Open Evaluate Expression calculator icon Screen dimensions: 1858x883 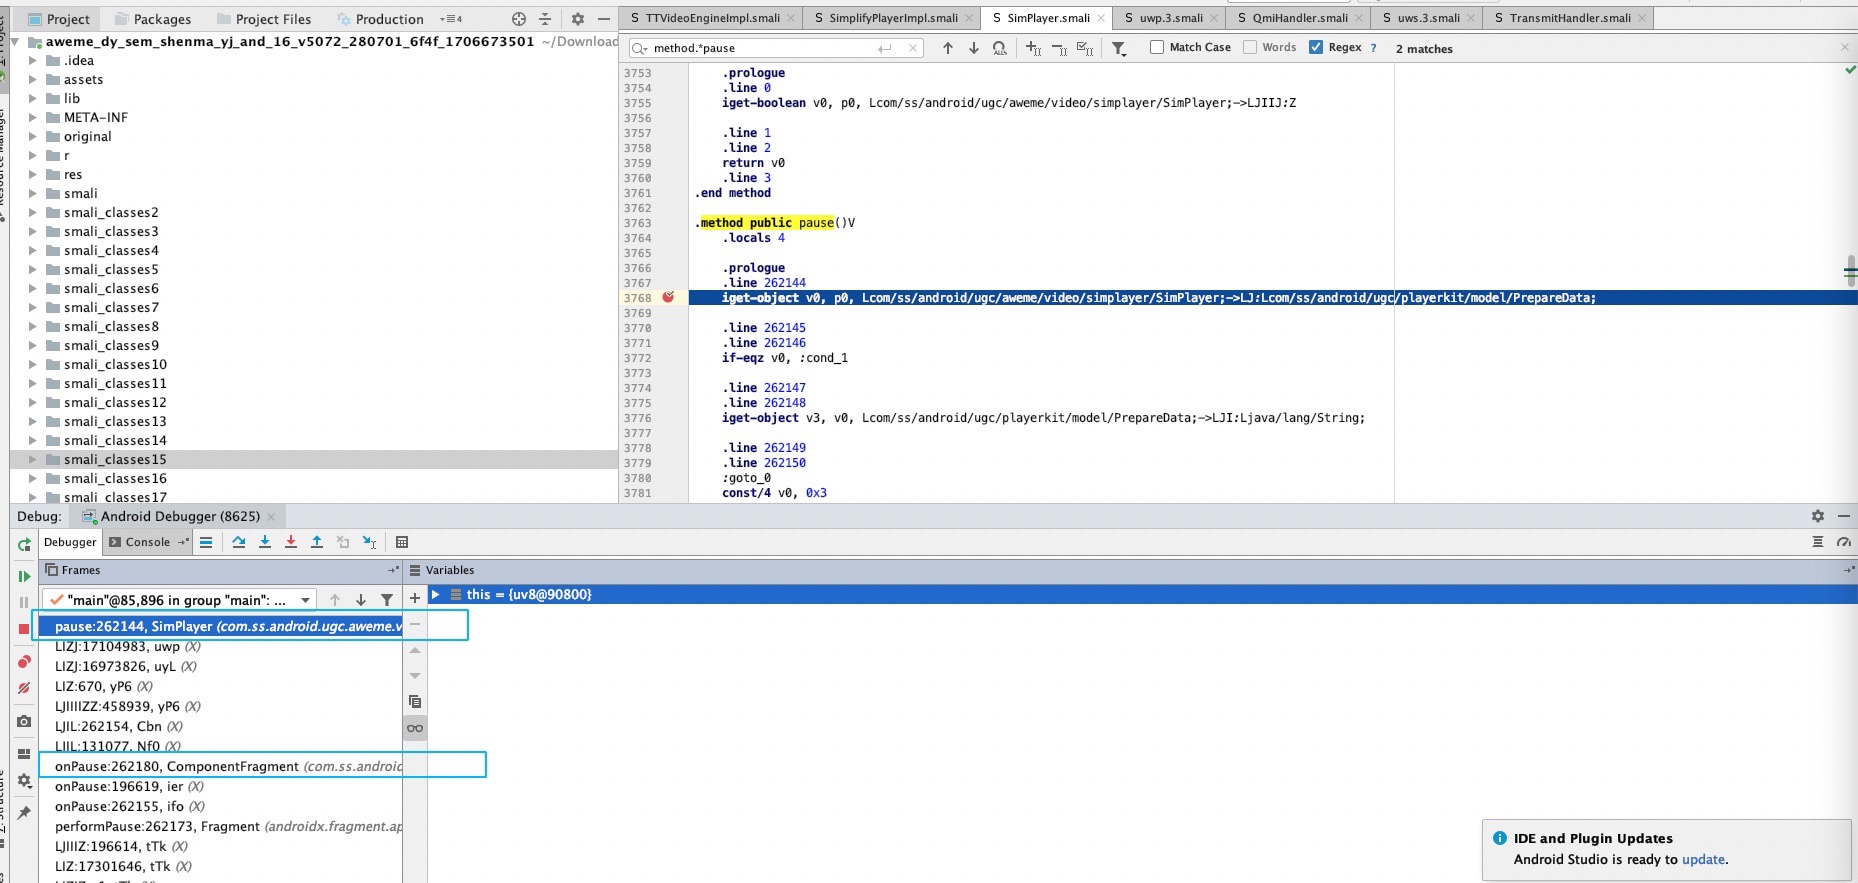coord(402,542)
